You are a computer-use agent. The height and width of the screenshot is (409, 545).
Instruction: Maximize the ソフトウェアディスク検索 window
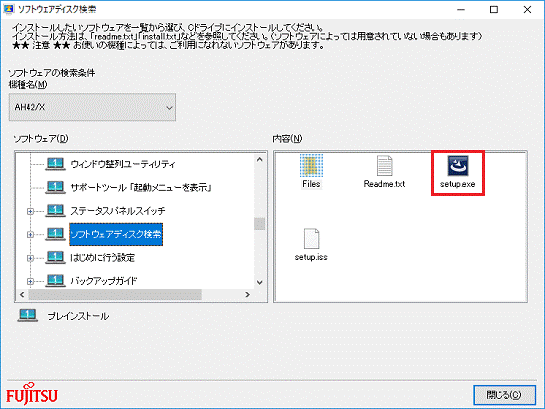494,10
